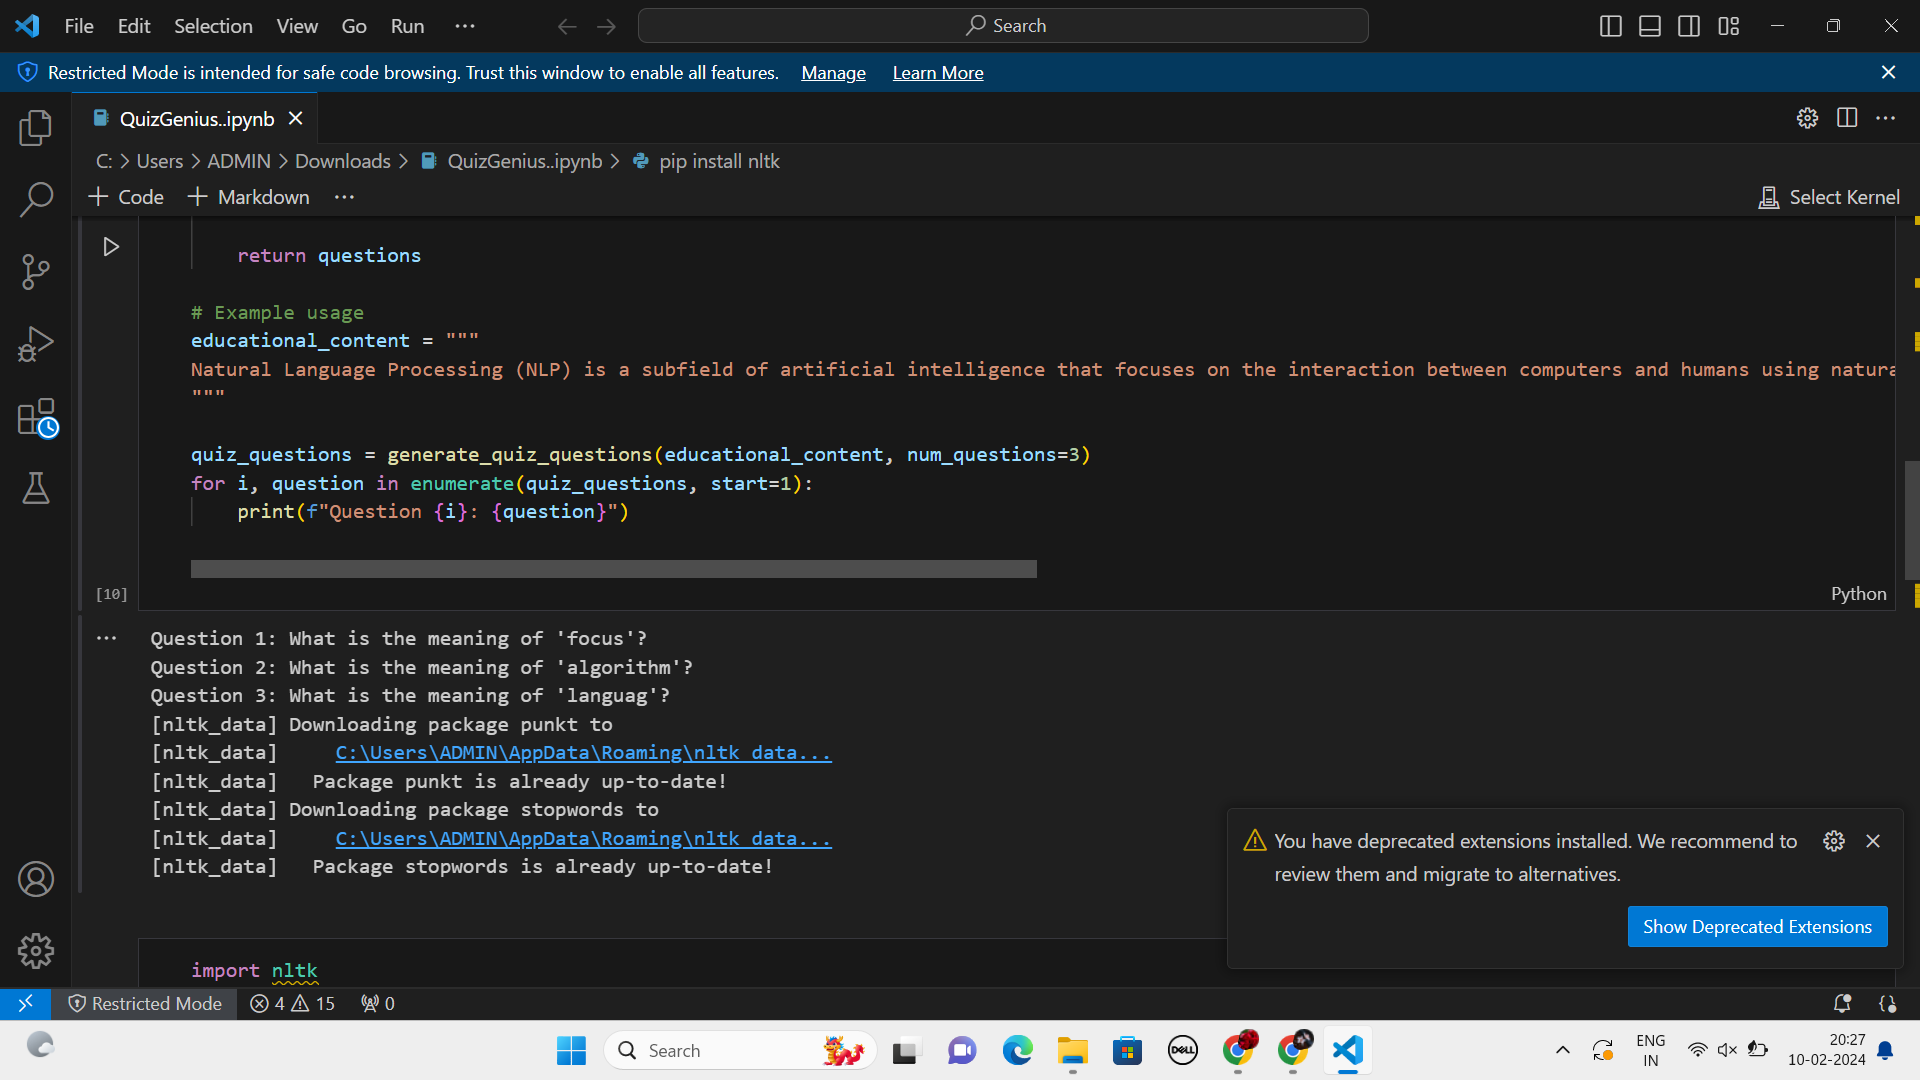Open the Selection menu
The width and height of the screenshot is (1920, 1080).
213,26
